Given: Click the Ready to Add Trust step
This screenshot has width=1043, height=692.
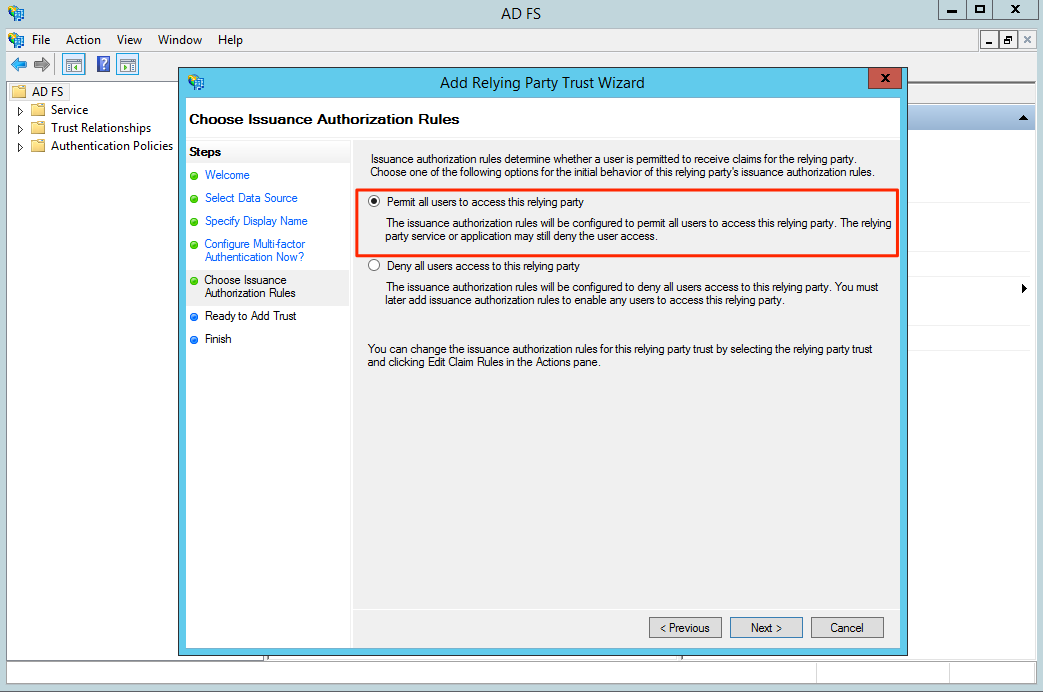Looking at the screenshot, I should 250,316.
